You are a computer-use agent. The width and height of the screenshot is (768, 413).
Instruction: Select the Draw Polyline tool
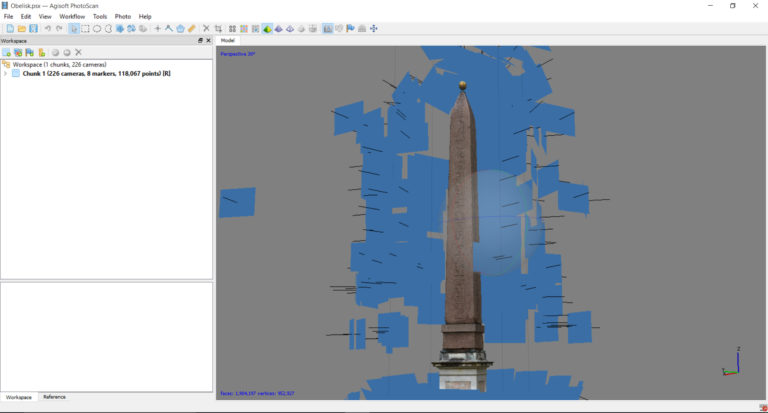click(169, 28)
